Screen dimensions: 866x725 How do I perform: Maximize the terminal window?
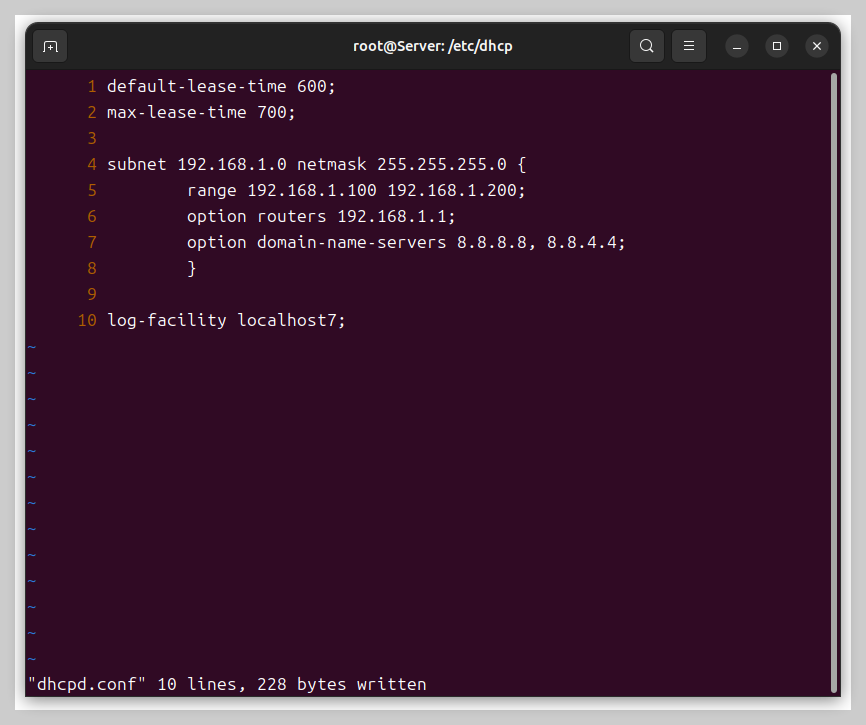pyautogui.click(x=777, y=46)
